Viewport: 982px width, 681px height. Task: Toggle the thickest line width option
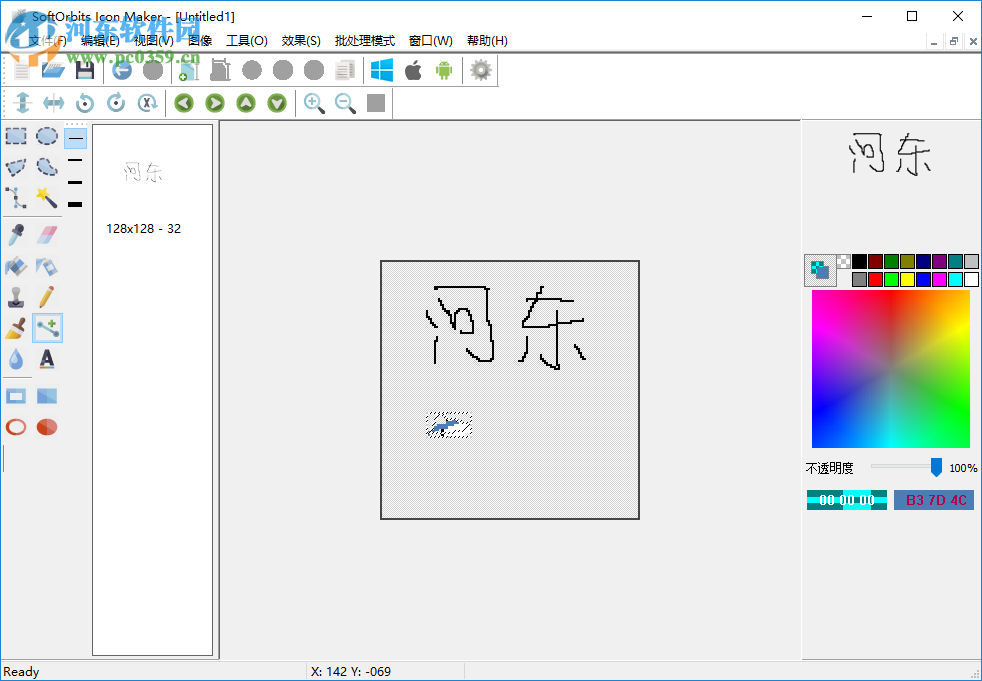pos(74,203)
